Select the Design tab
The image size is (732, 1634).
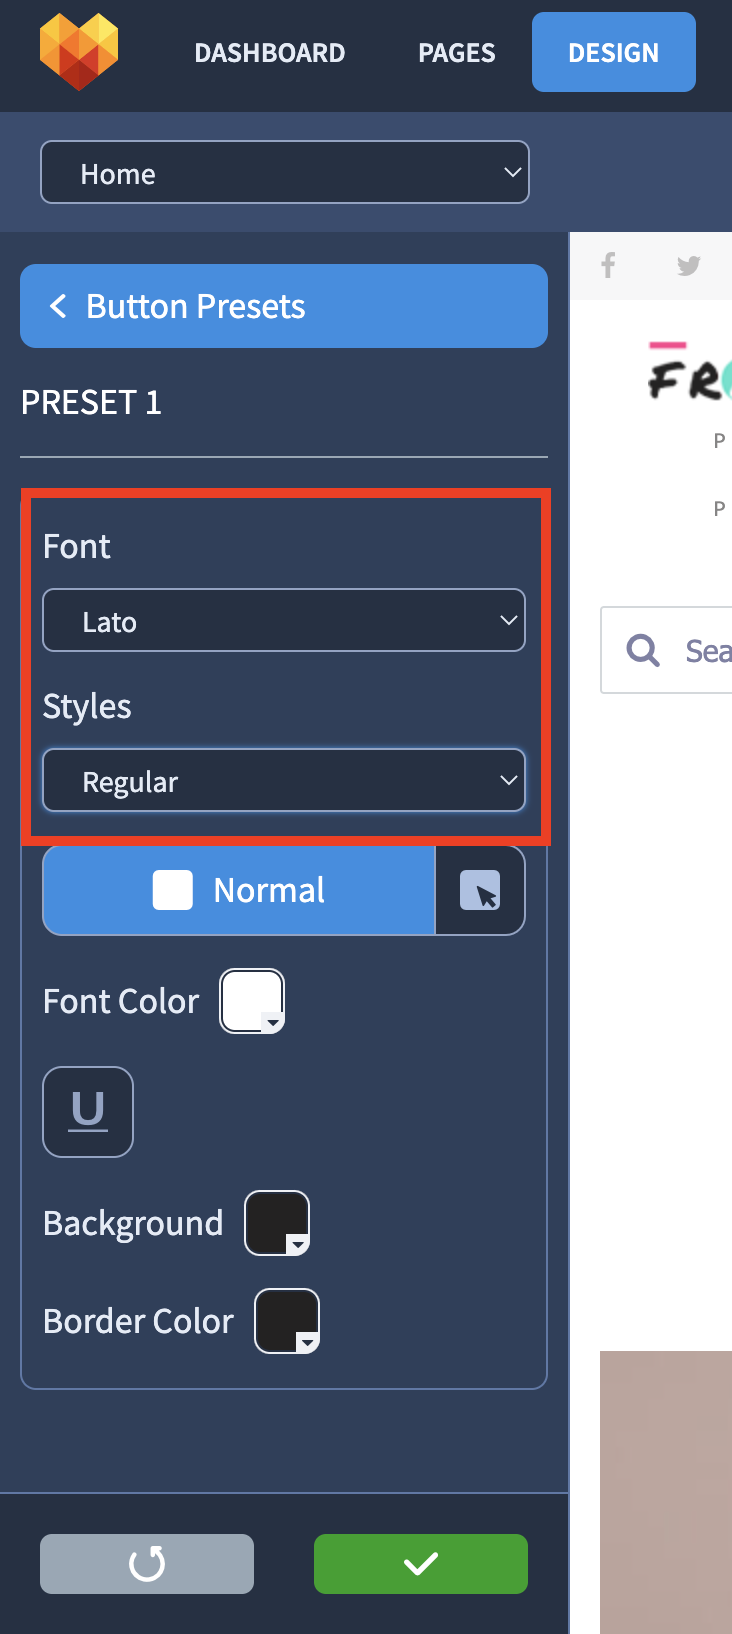tap(613, 53)
